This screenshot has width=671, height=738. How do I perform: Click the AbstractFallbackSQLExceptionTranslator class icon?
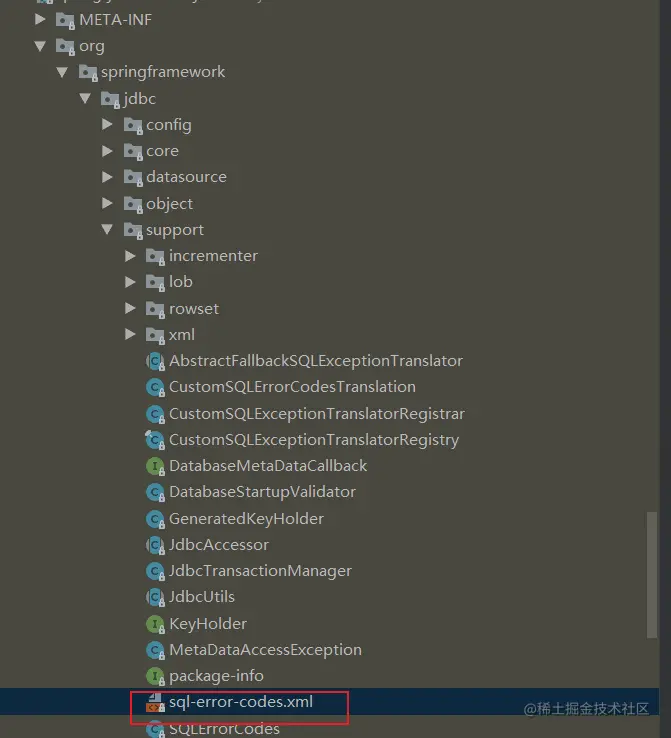tap(155, 361)
